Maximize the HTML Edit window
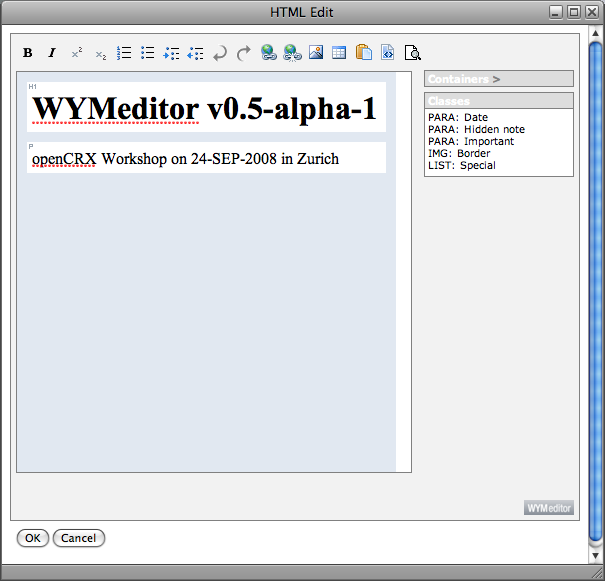605x581 pixels. click(x=574, y=12)
